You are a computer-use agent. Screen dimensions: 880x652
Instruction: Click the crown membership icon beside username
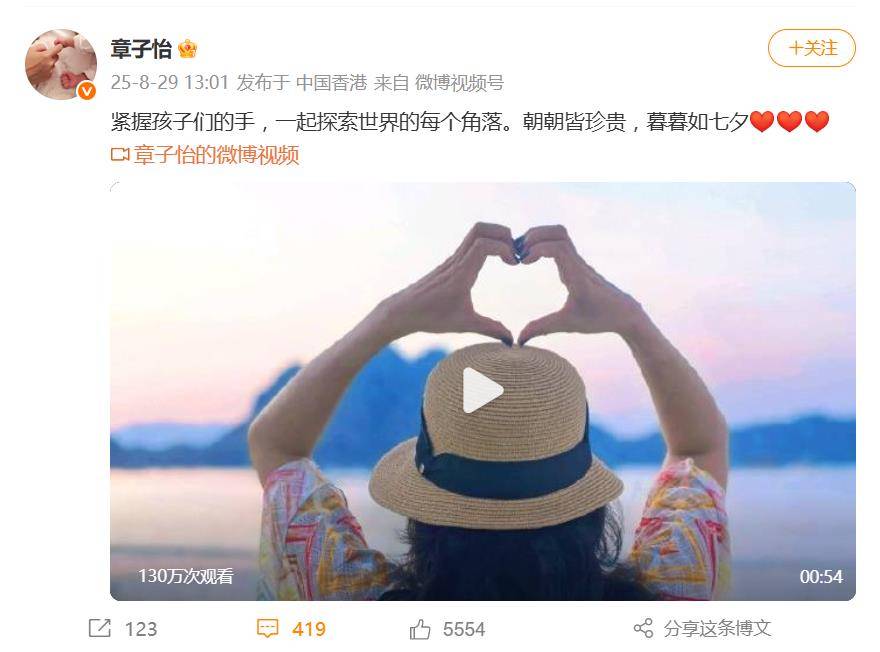click(187, 49)
